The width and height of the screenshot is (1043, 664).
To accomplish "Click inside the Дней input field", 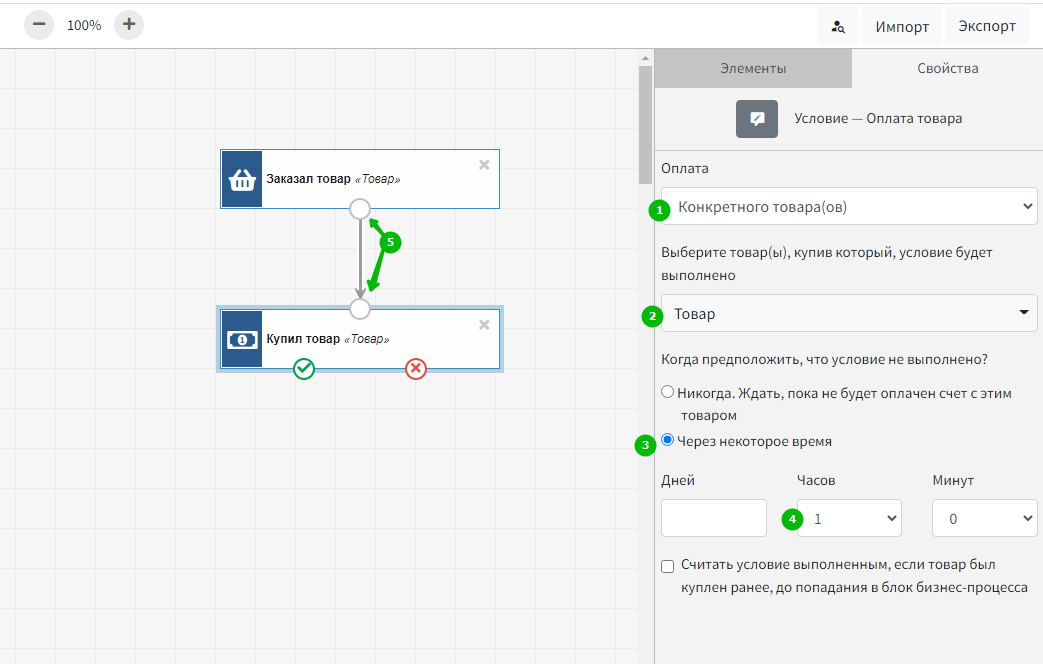I will pyautogui.click(x=714, y=518).
